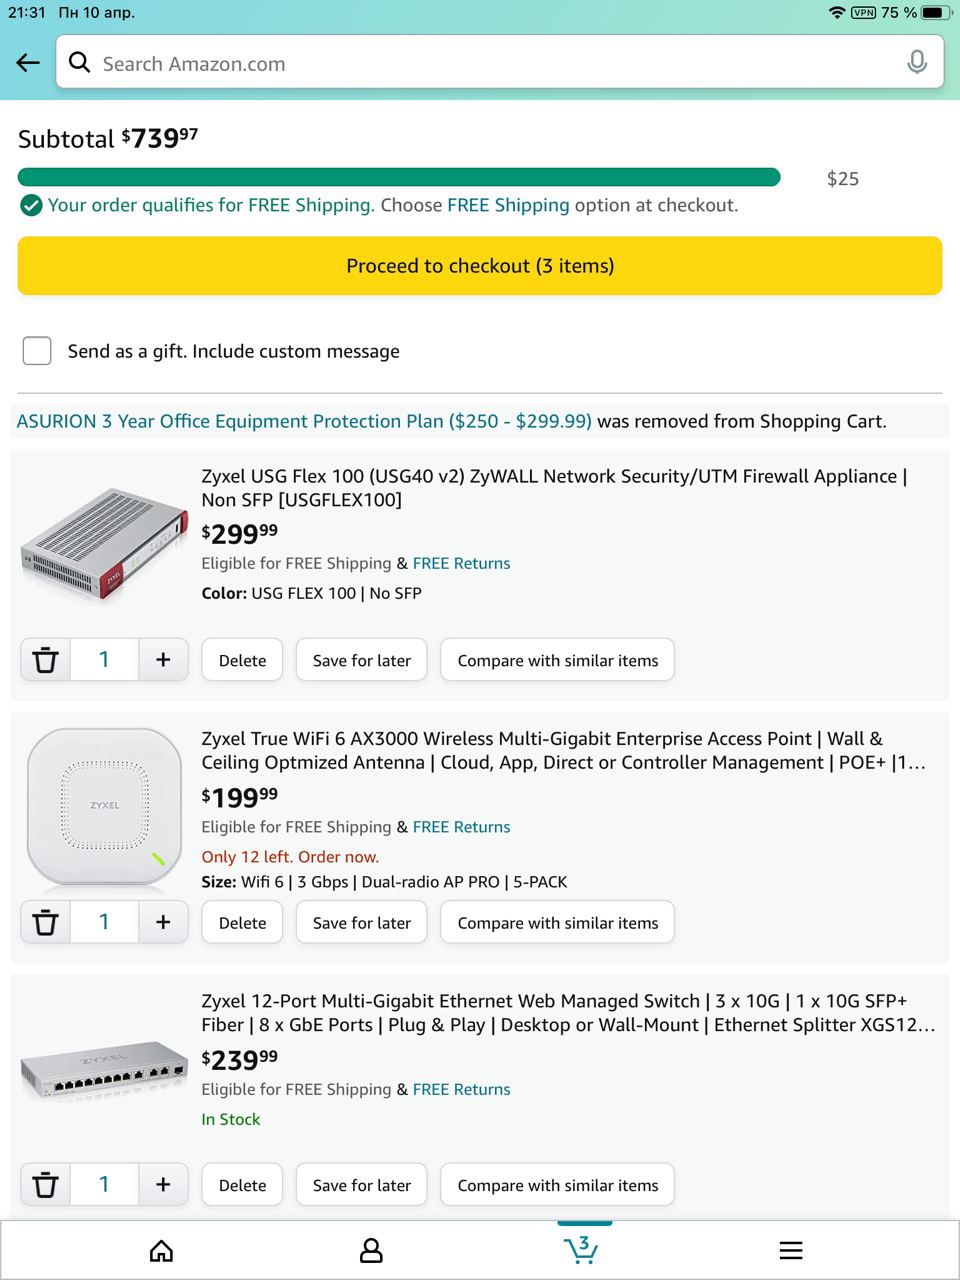Image resolution: width=960 pixels, height=1280 pixels.
Task: Compare WiFi 6 access point with similar items
Action: pyautogui.click(x=557, y=923)
